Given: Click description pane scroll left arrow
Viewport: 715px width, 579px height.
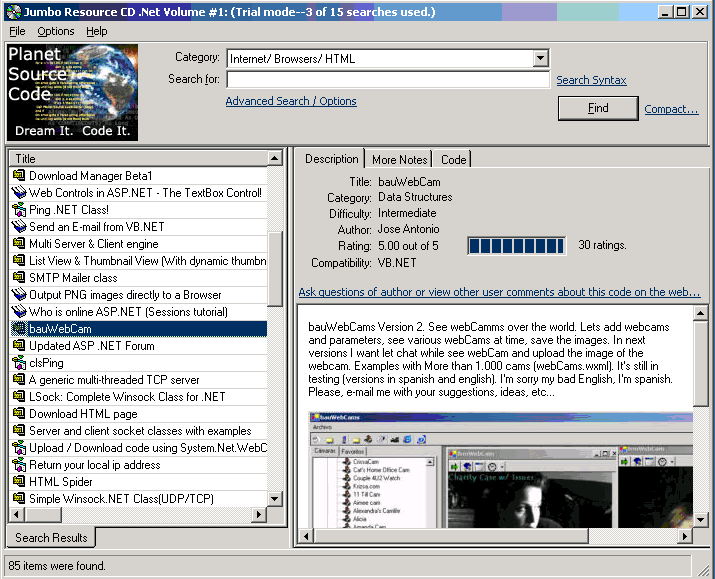Looking at the screenshot, I should click(306, 536).
